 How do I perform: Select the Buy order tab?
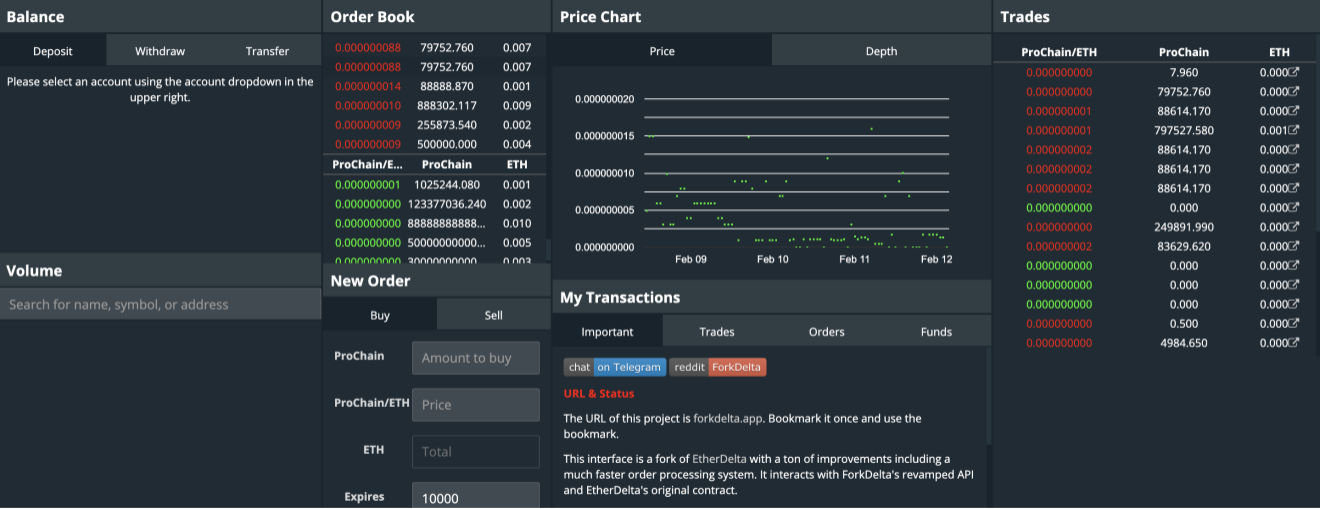pyautogui.click(x=380, y=315)
